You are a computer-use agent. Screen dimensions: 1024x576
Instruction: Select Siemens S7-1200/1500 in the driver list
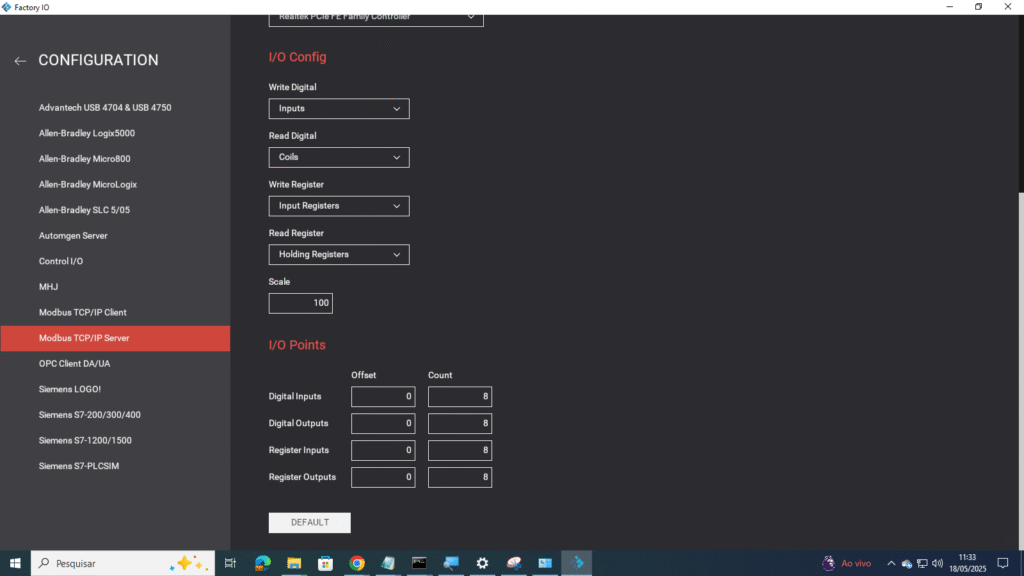pos(85,441)
